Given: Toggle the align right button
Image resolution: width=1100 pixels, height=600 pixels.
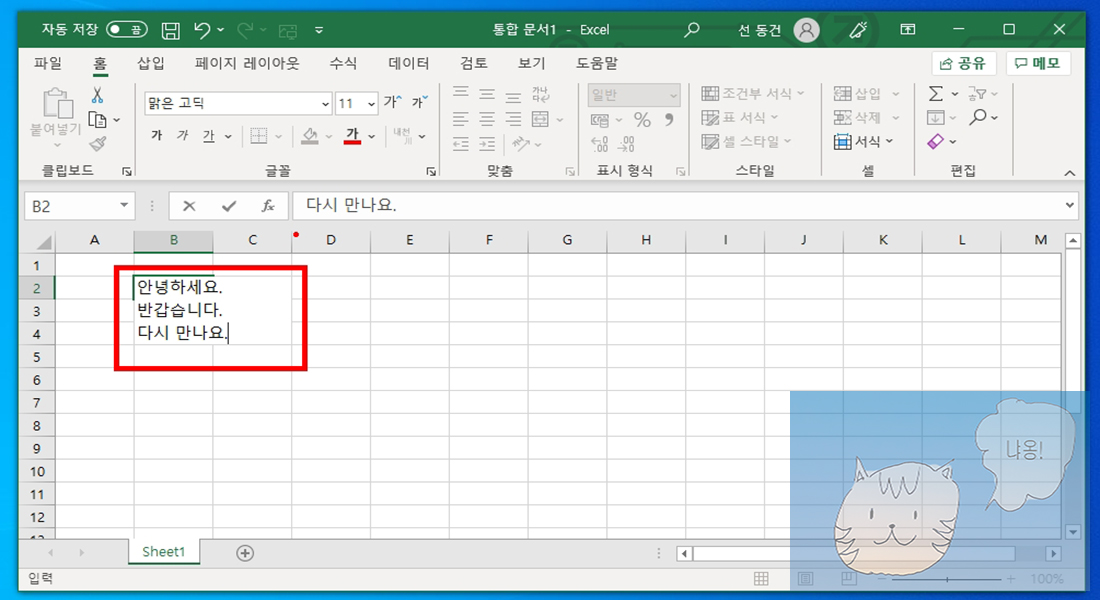Looking at the screenshot, I should [514, 119].
